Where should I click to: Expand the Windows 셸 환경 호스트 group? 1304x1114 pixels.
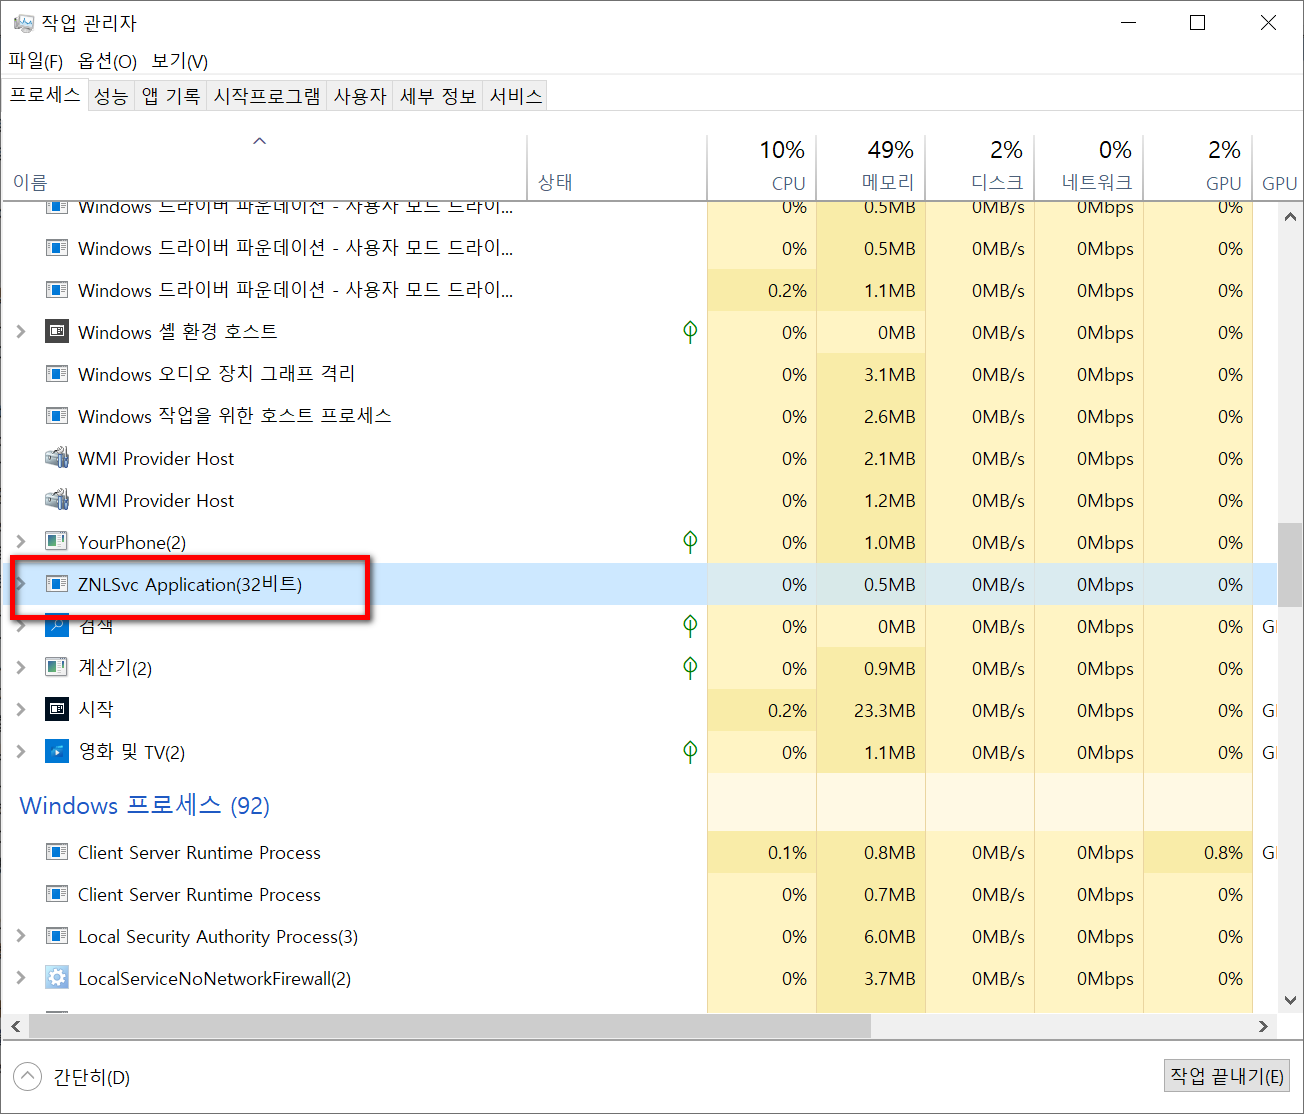tap(21, 331)
